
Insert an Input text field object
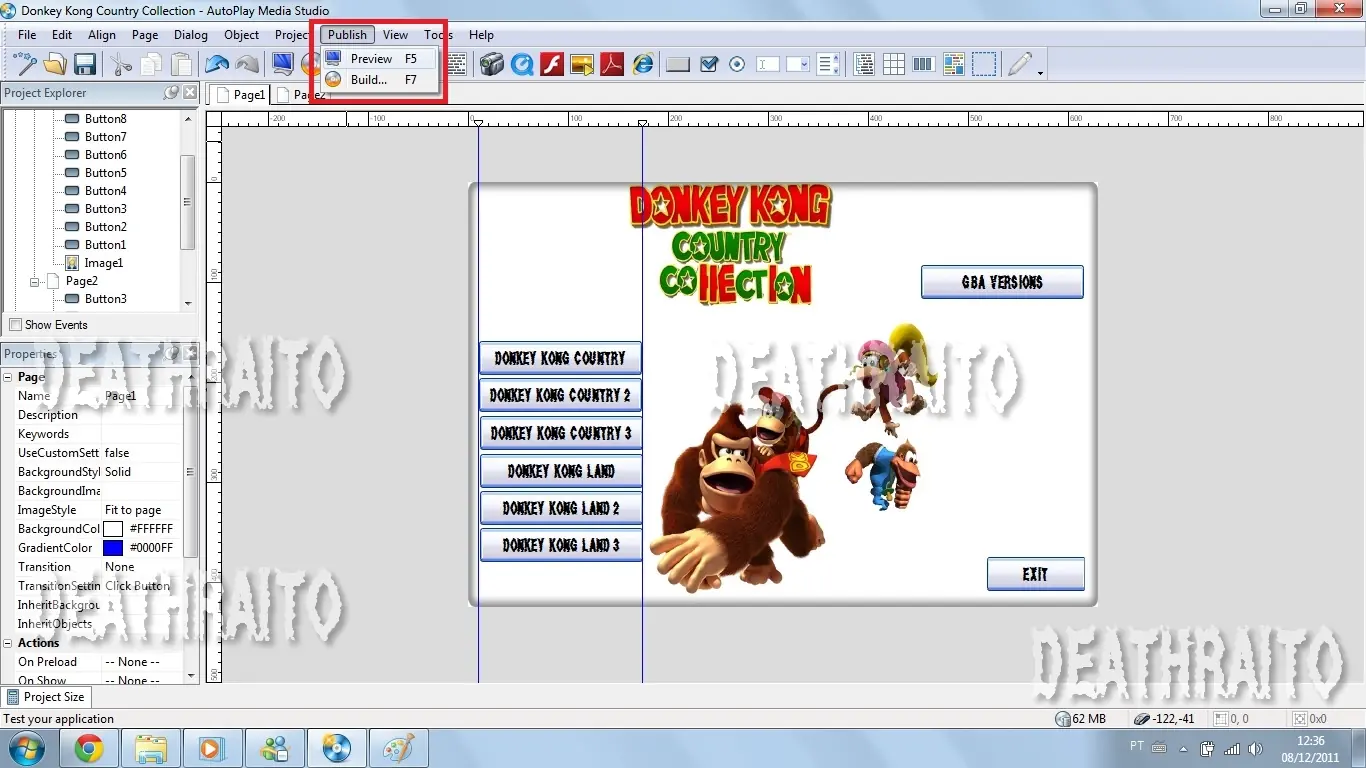pyautogui.click(x=768, y=65)
